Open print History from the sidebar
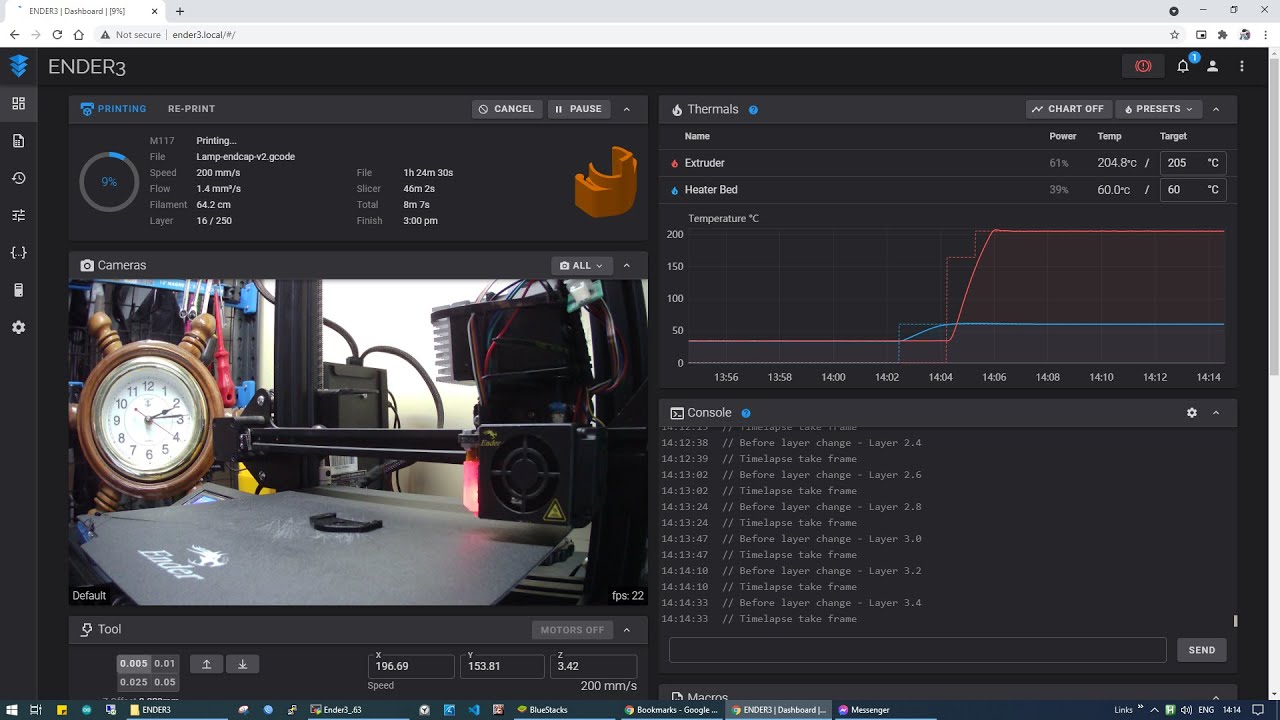Screen dimensions: 1280x720 pyautogui.click(x=18, y=178)
